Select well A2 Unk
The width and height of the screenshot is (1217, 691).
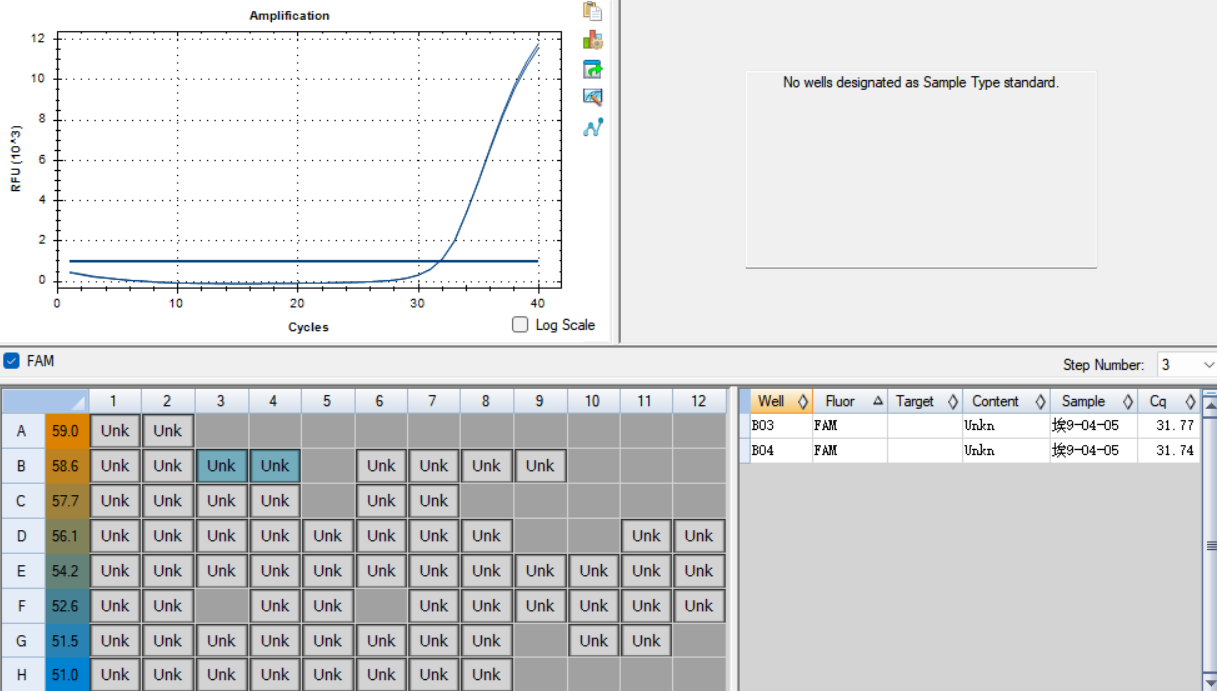(x=167, y=431)
